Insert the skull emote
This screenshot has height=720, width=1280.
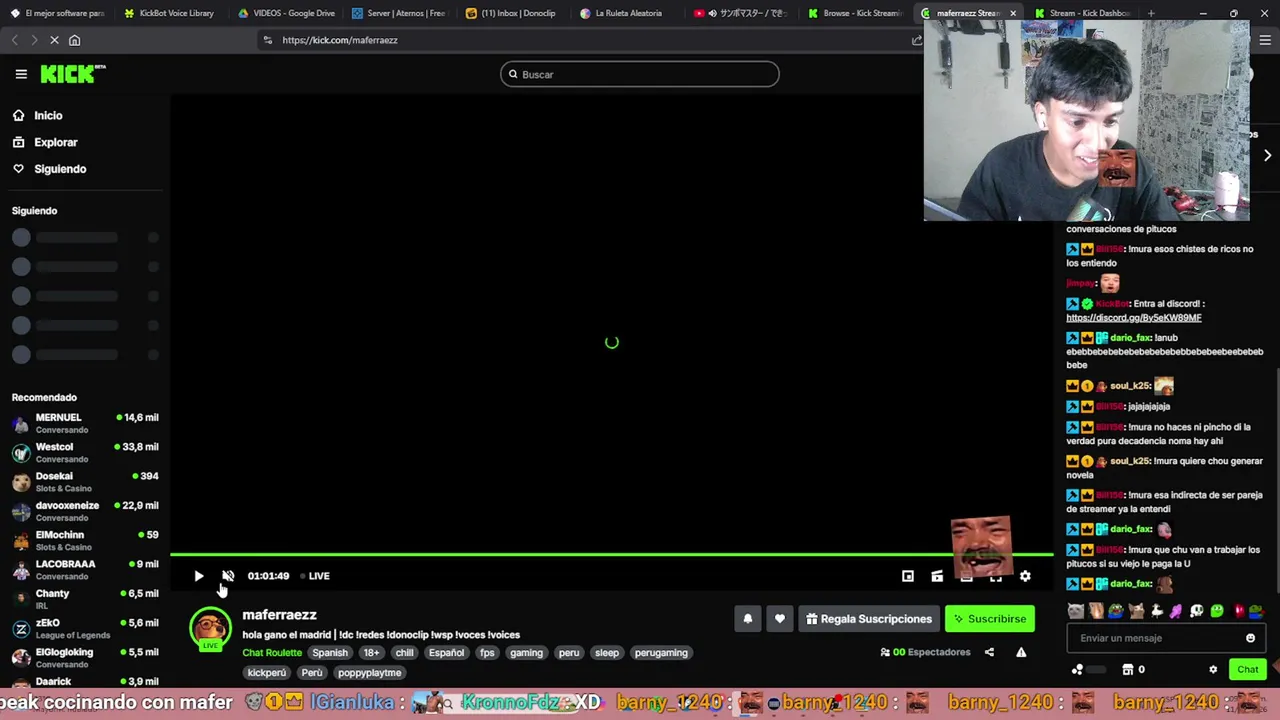[x=1197, y=611]
